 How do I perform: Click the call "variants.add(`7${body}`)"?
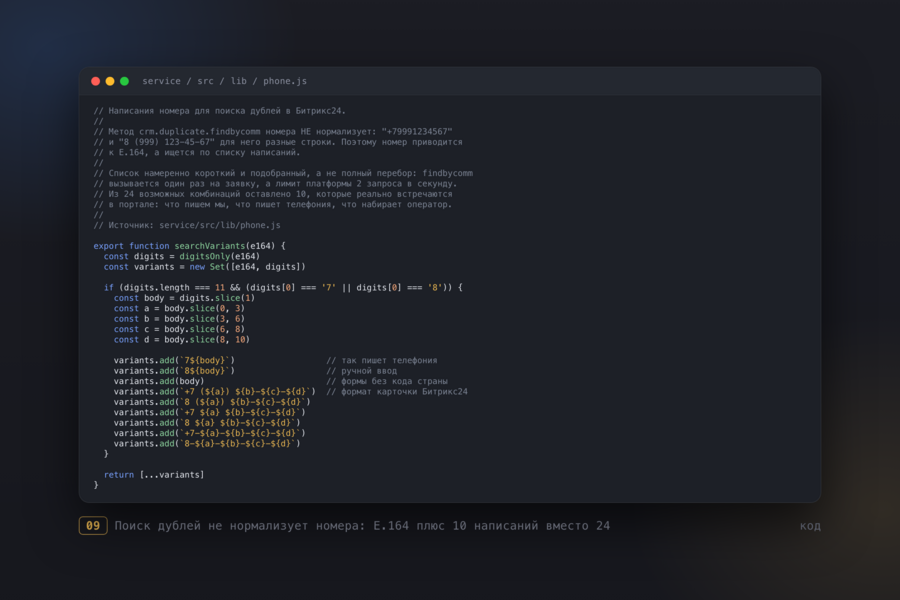[174, 360]
